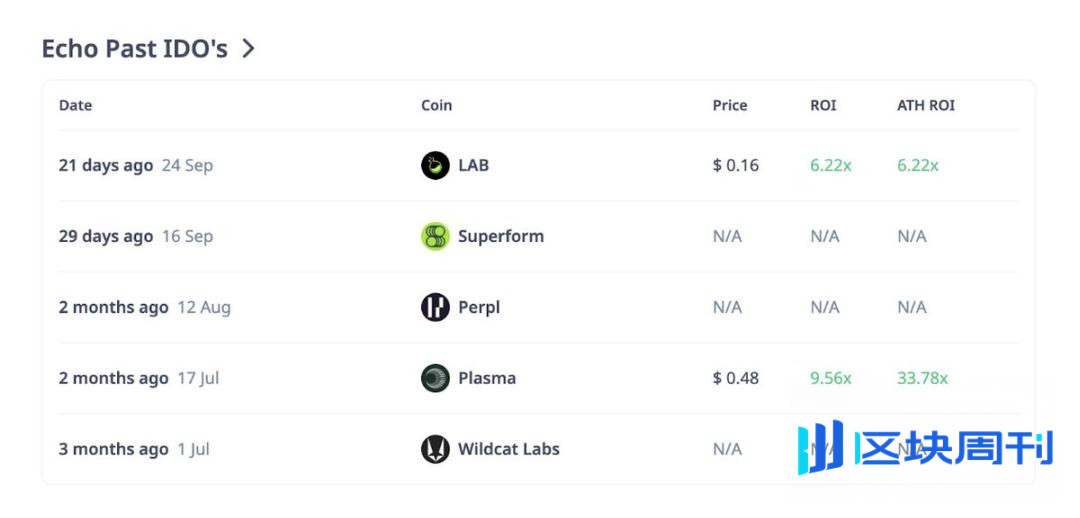Click the Superform green logo icon
1080x518 pixels.
(x=435, y=236)
